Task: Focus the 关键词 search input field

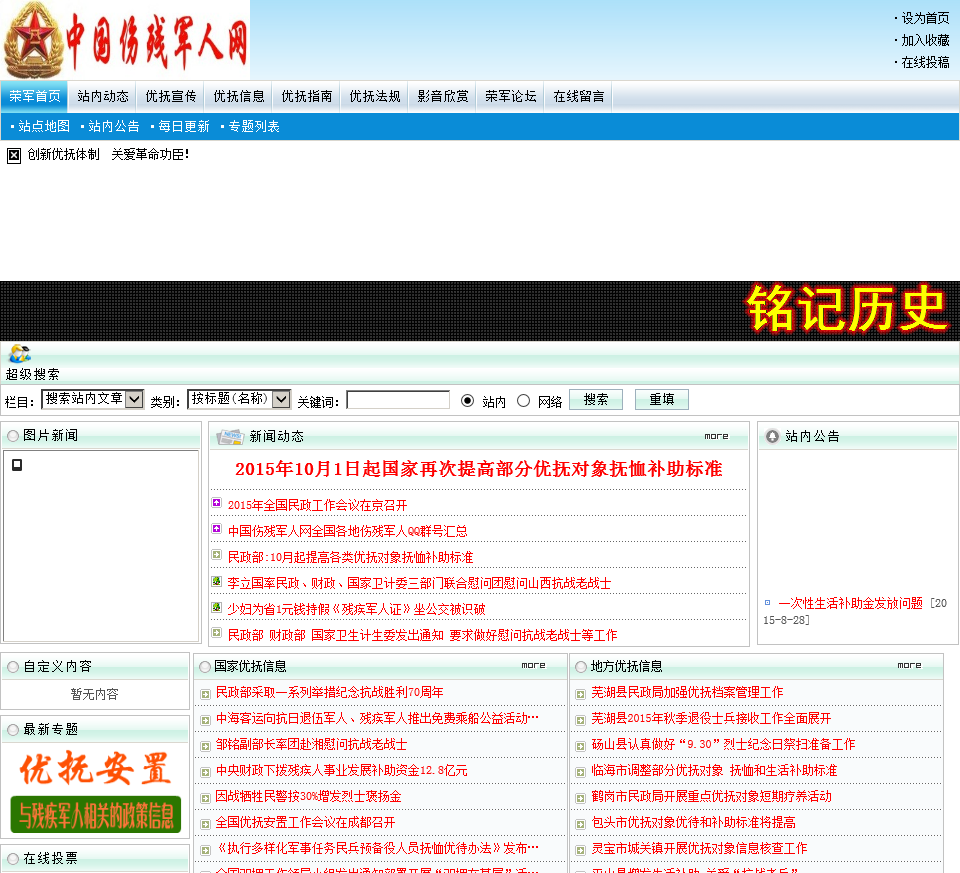Action: 398,400
